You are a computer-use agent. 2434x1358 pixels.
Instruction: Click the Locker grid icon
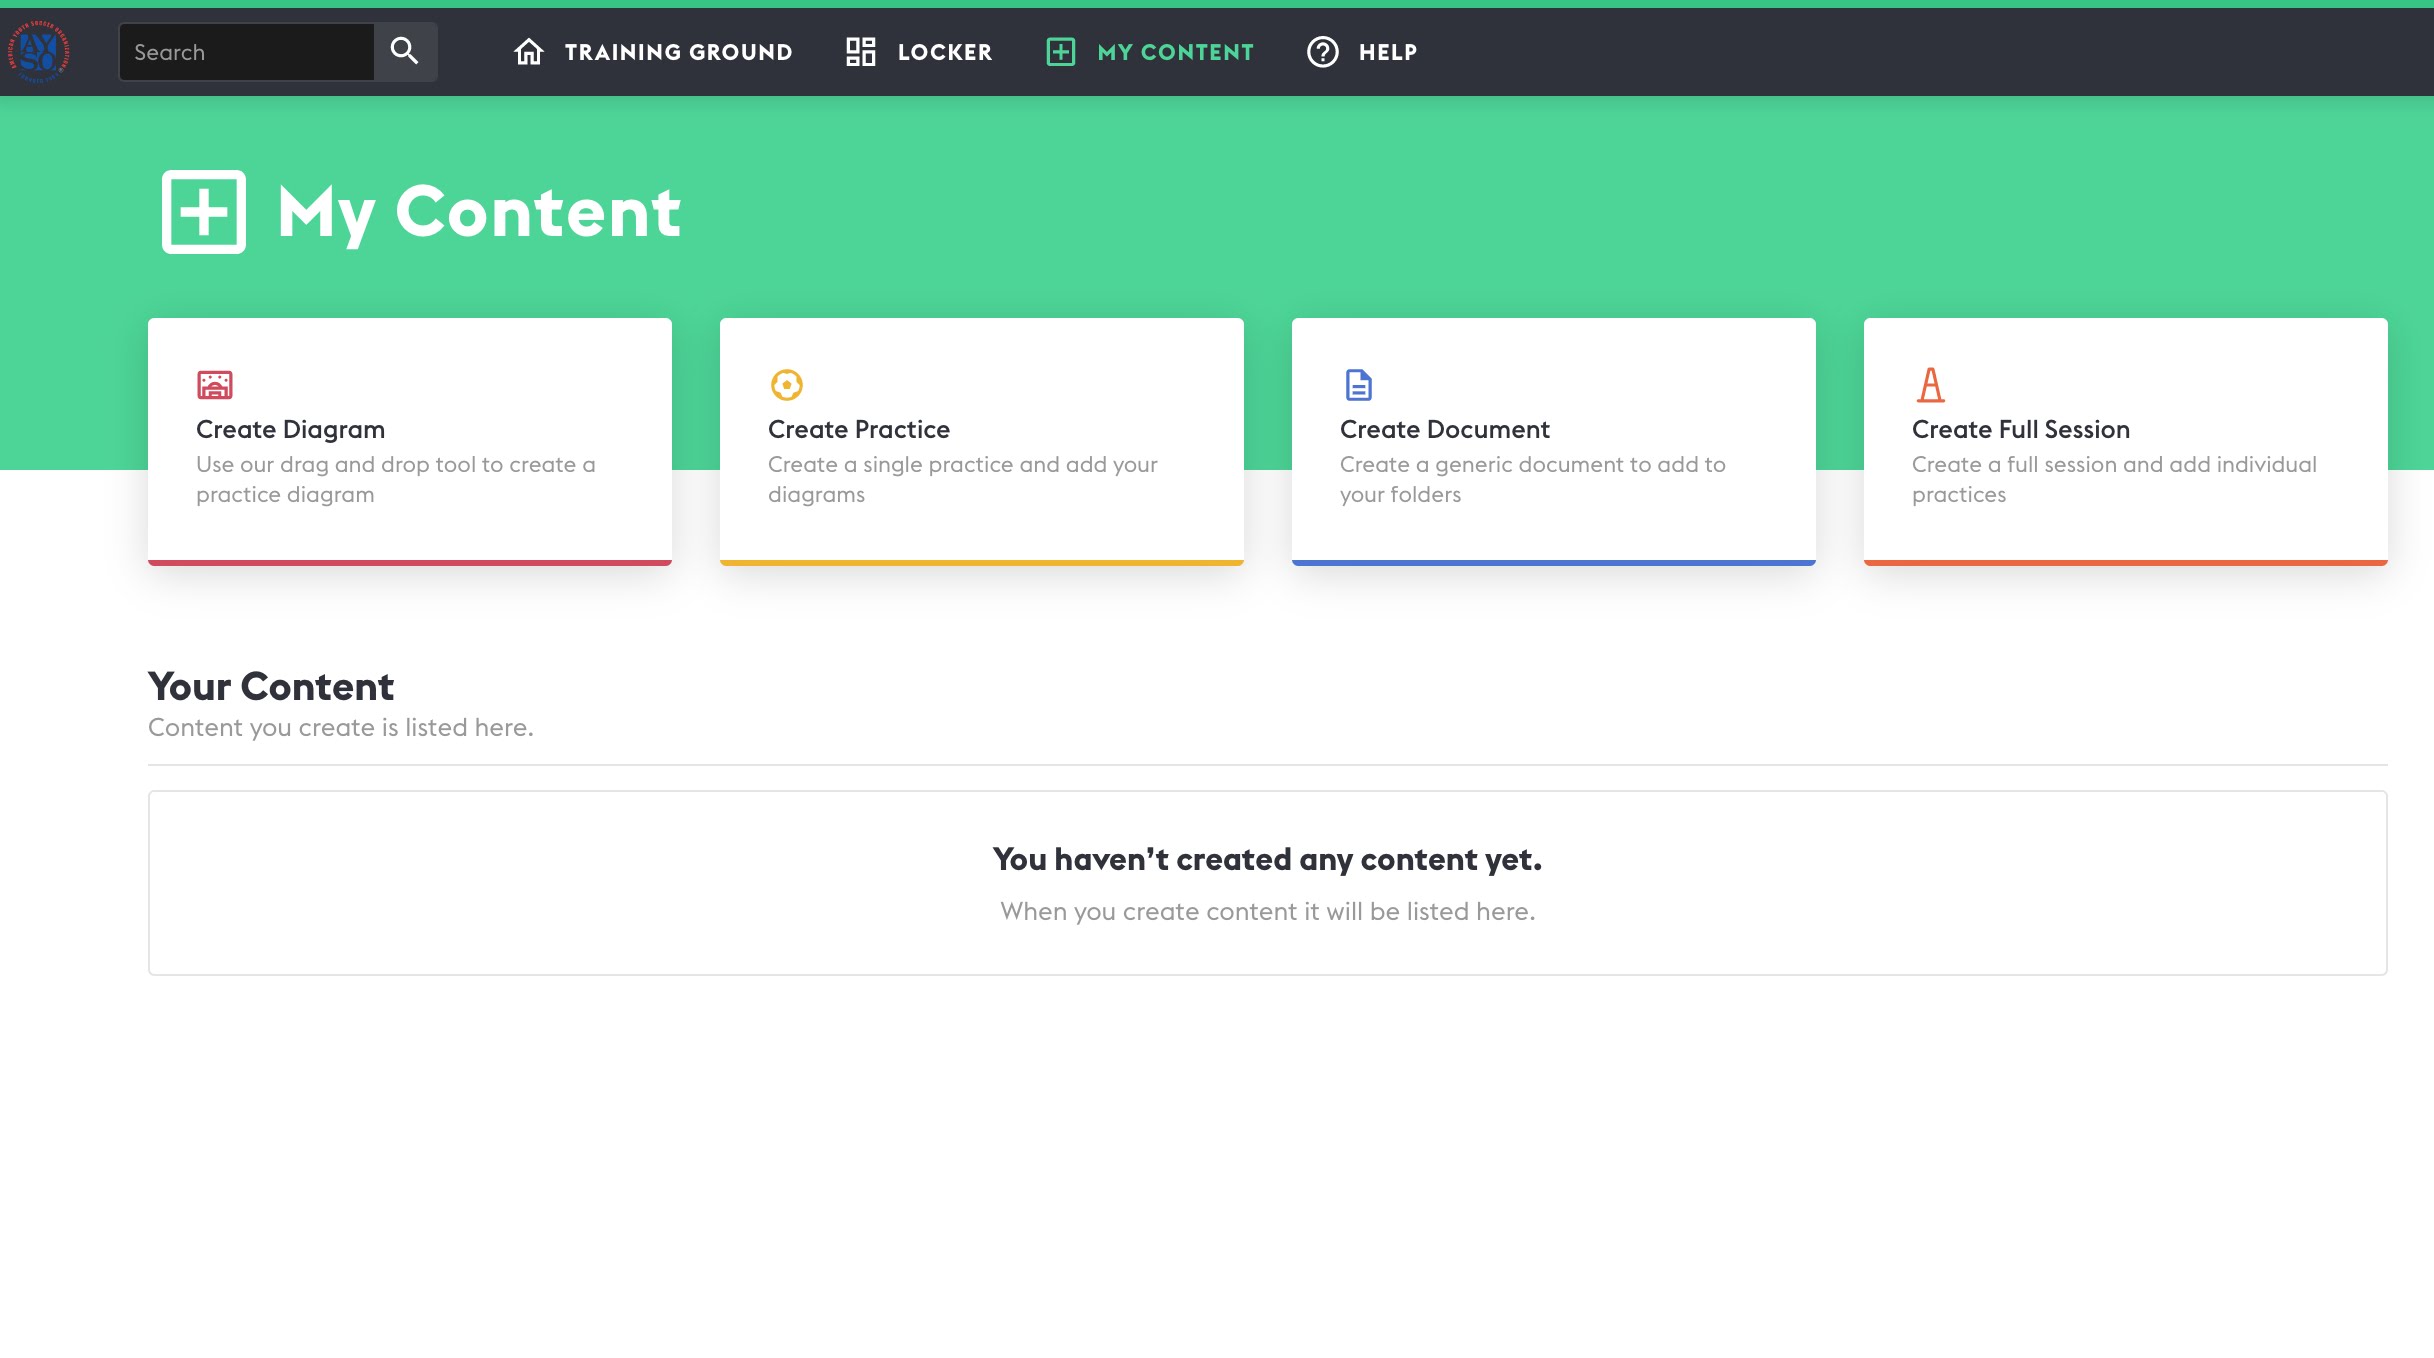861,52
